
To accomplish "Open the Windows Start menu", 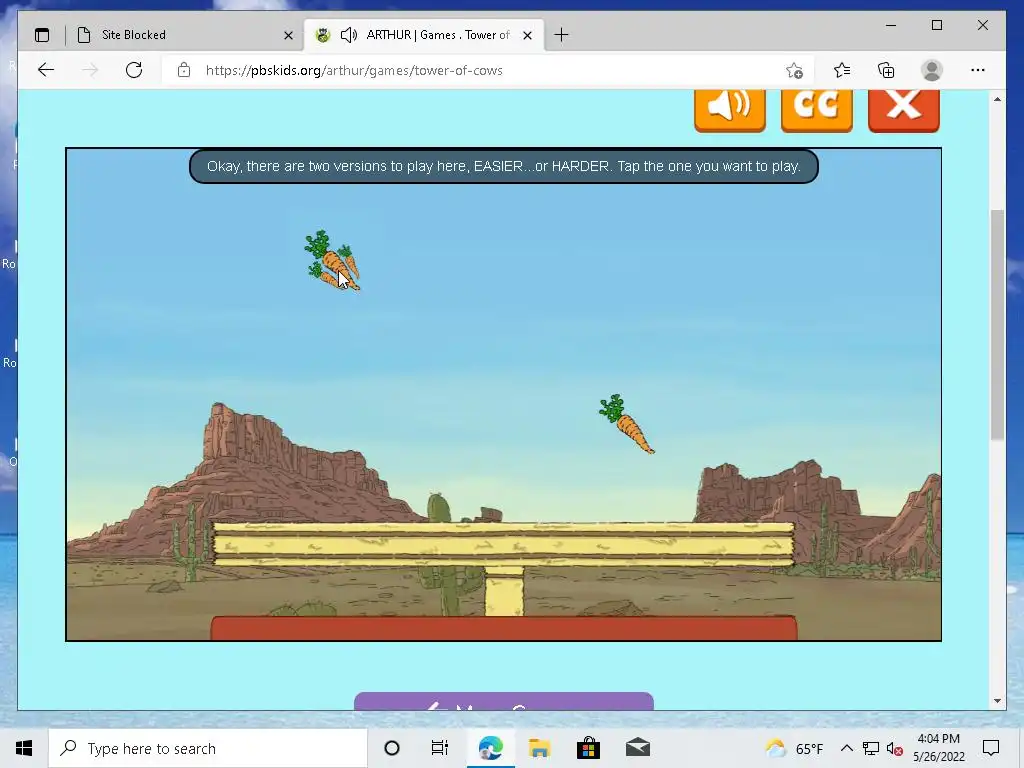I will pos(24,748).
